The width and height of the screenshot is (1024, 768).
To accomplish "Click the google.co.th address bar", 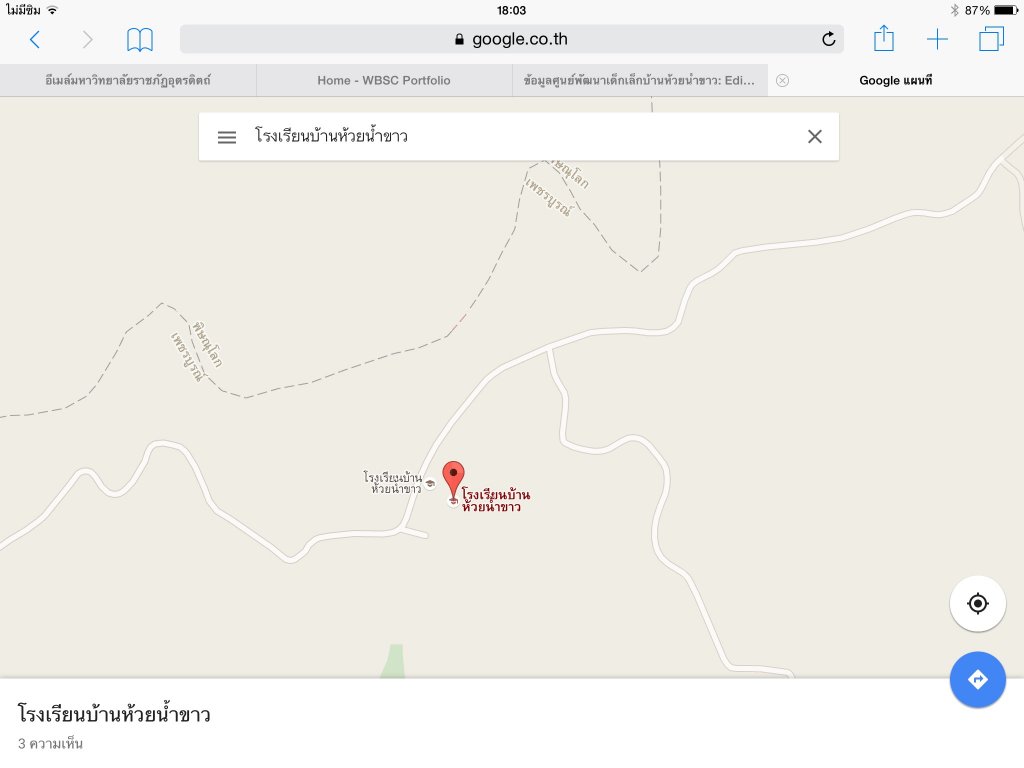I will pyautogui.click(x=511, y=39).
